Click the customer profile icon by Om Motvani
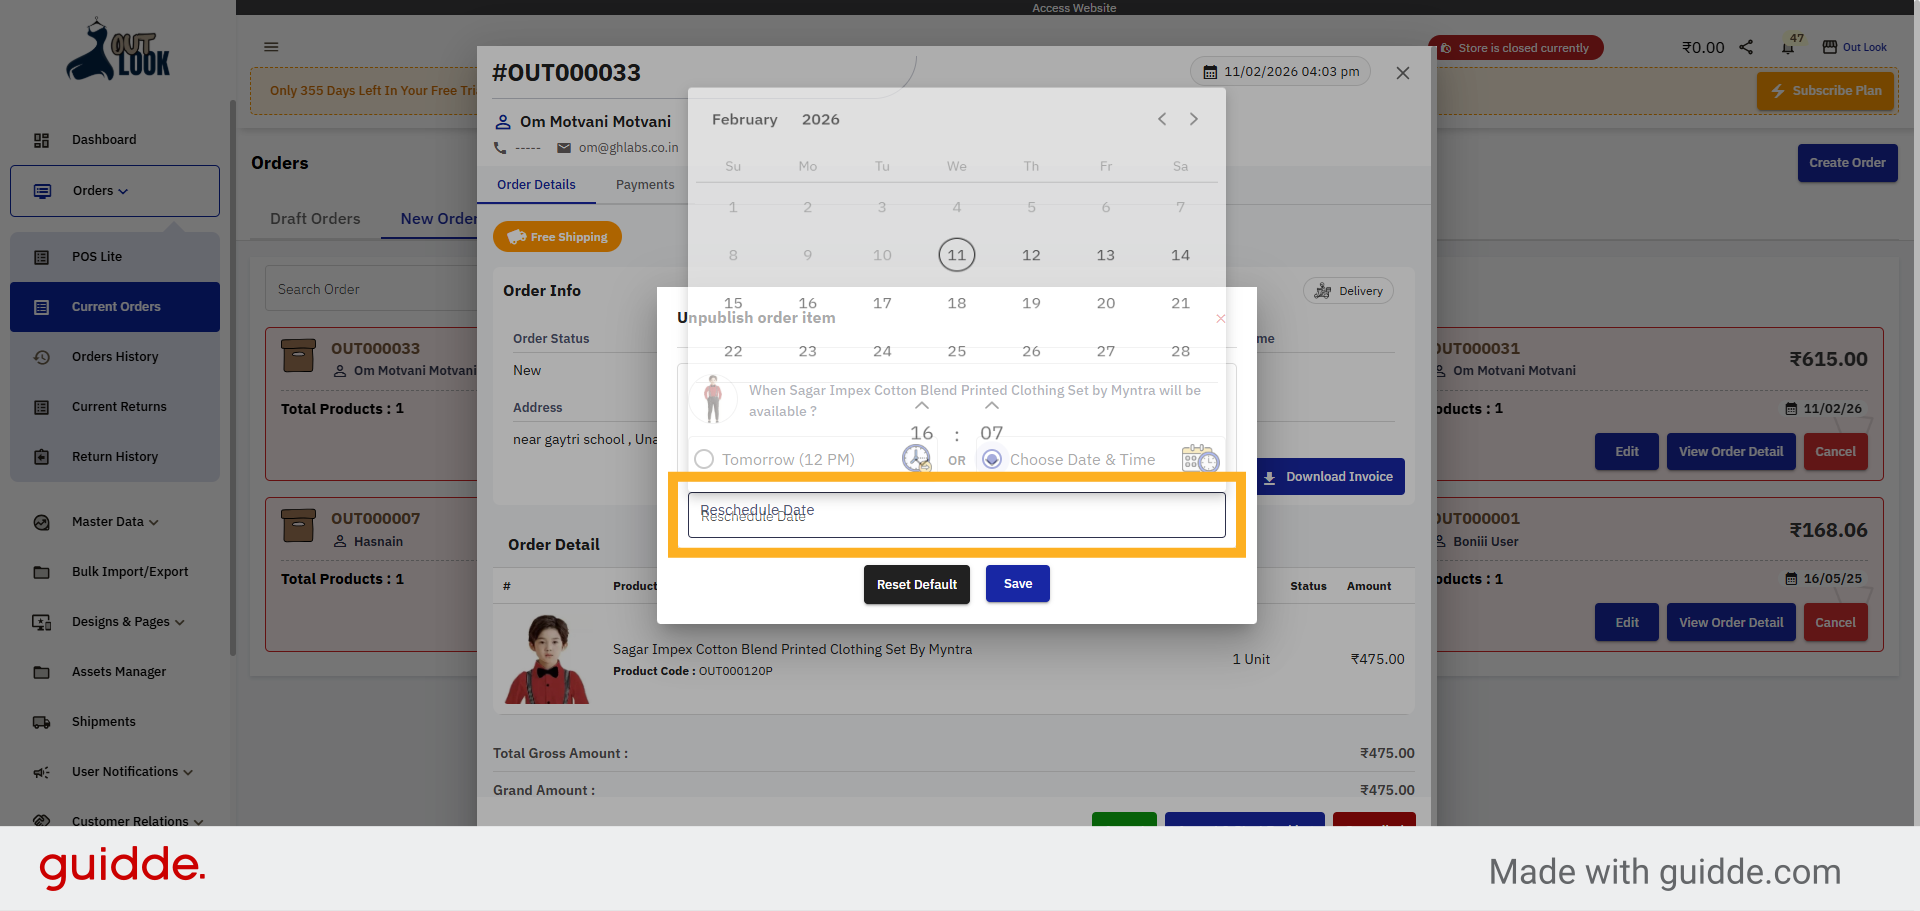 pos(503,122)
